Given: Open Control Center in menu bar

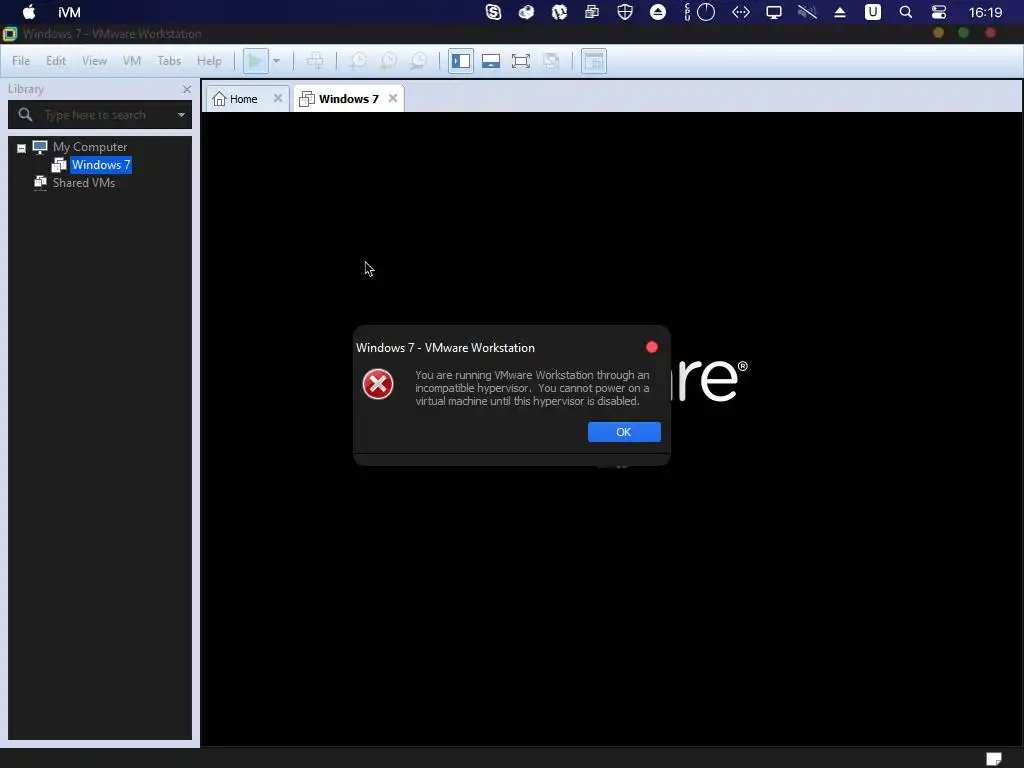Looking at the screenshot, I should (x=938, y=12).
